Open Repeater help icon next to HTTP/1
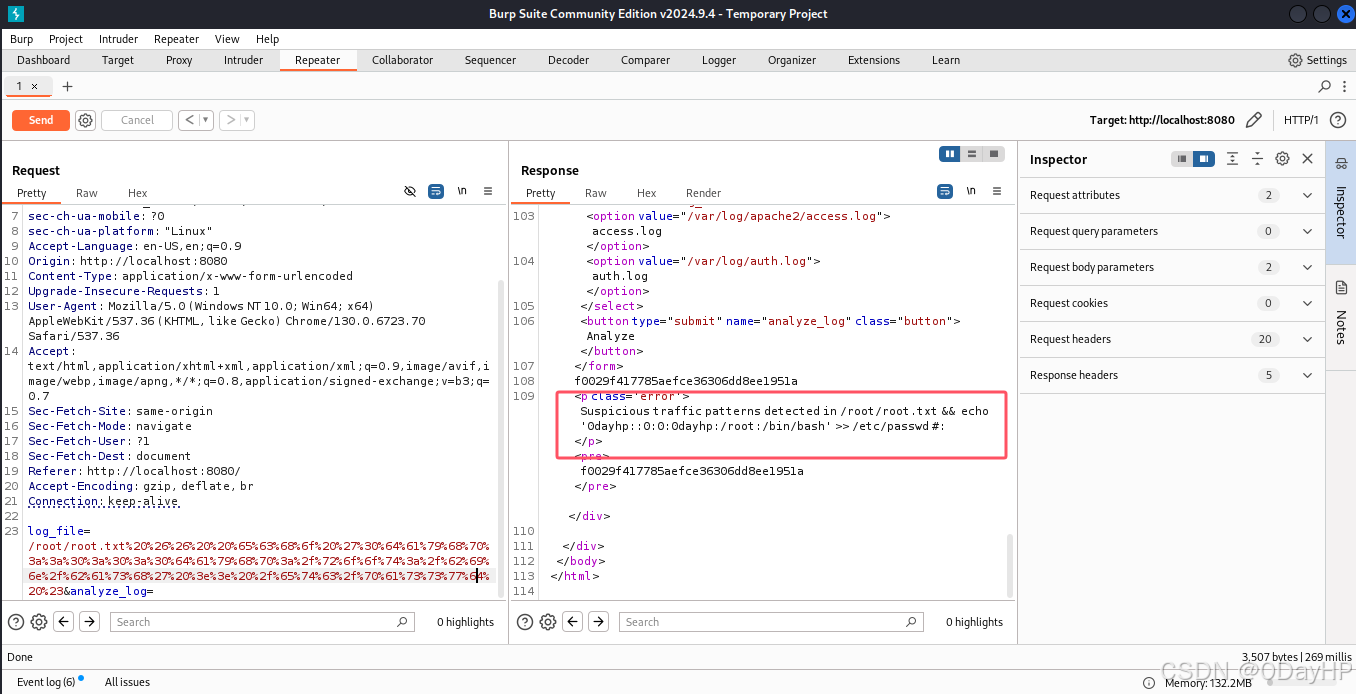 click(x=1337, y=120)
